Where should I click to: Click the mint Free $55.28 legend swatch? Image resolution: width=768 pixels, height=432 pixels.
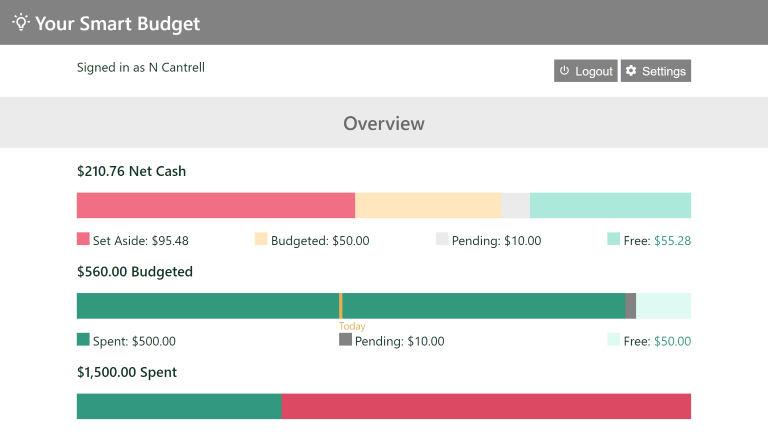613,240
